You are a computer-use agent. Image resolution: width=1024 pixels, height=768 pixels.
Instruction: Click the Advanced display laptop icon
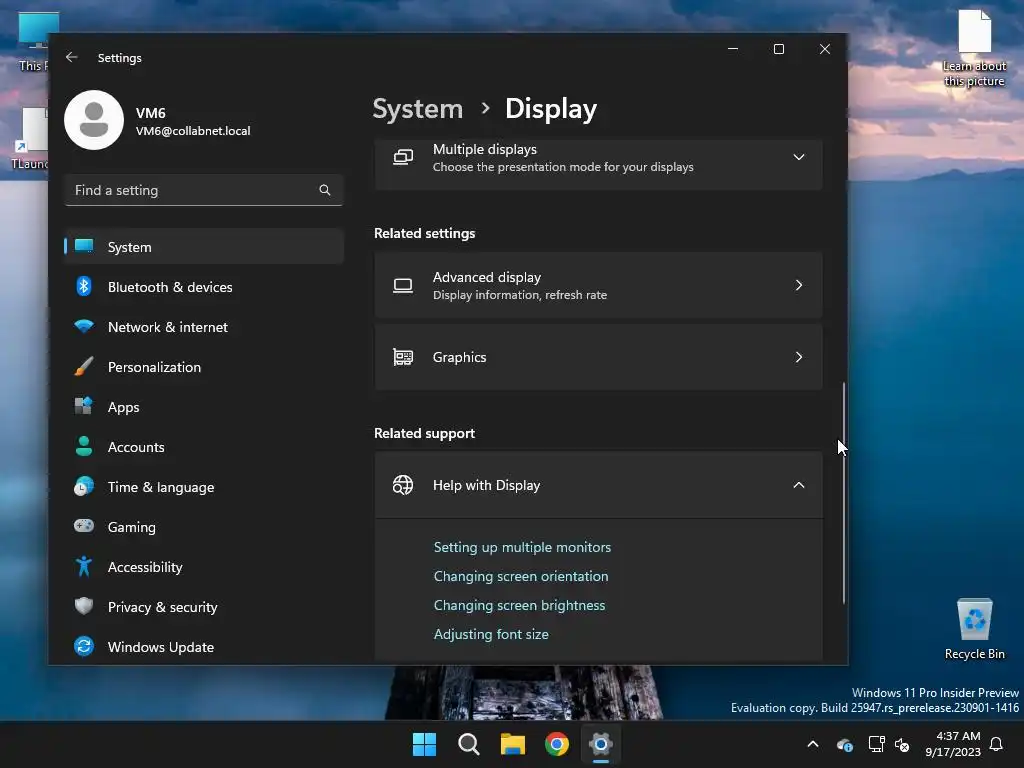[403, 285]
